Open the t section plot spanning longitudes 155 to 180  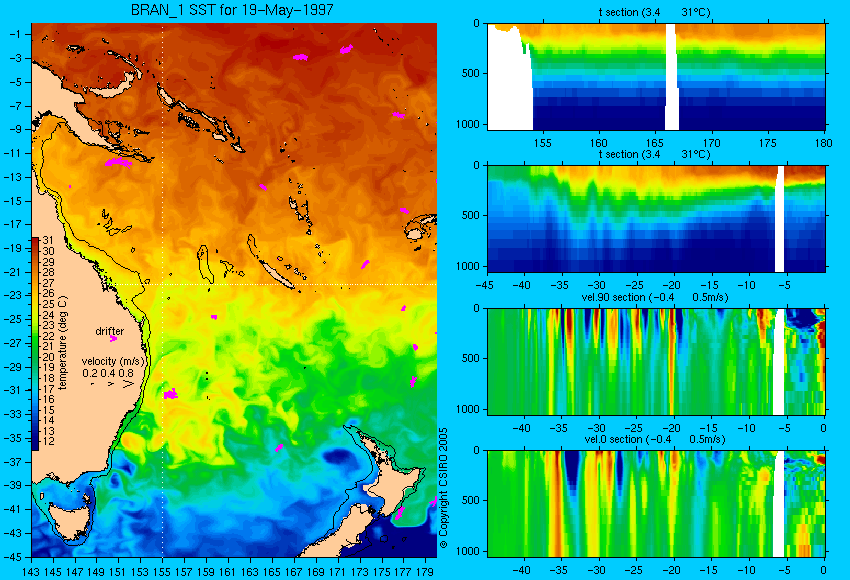coord(656,76)
